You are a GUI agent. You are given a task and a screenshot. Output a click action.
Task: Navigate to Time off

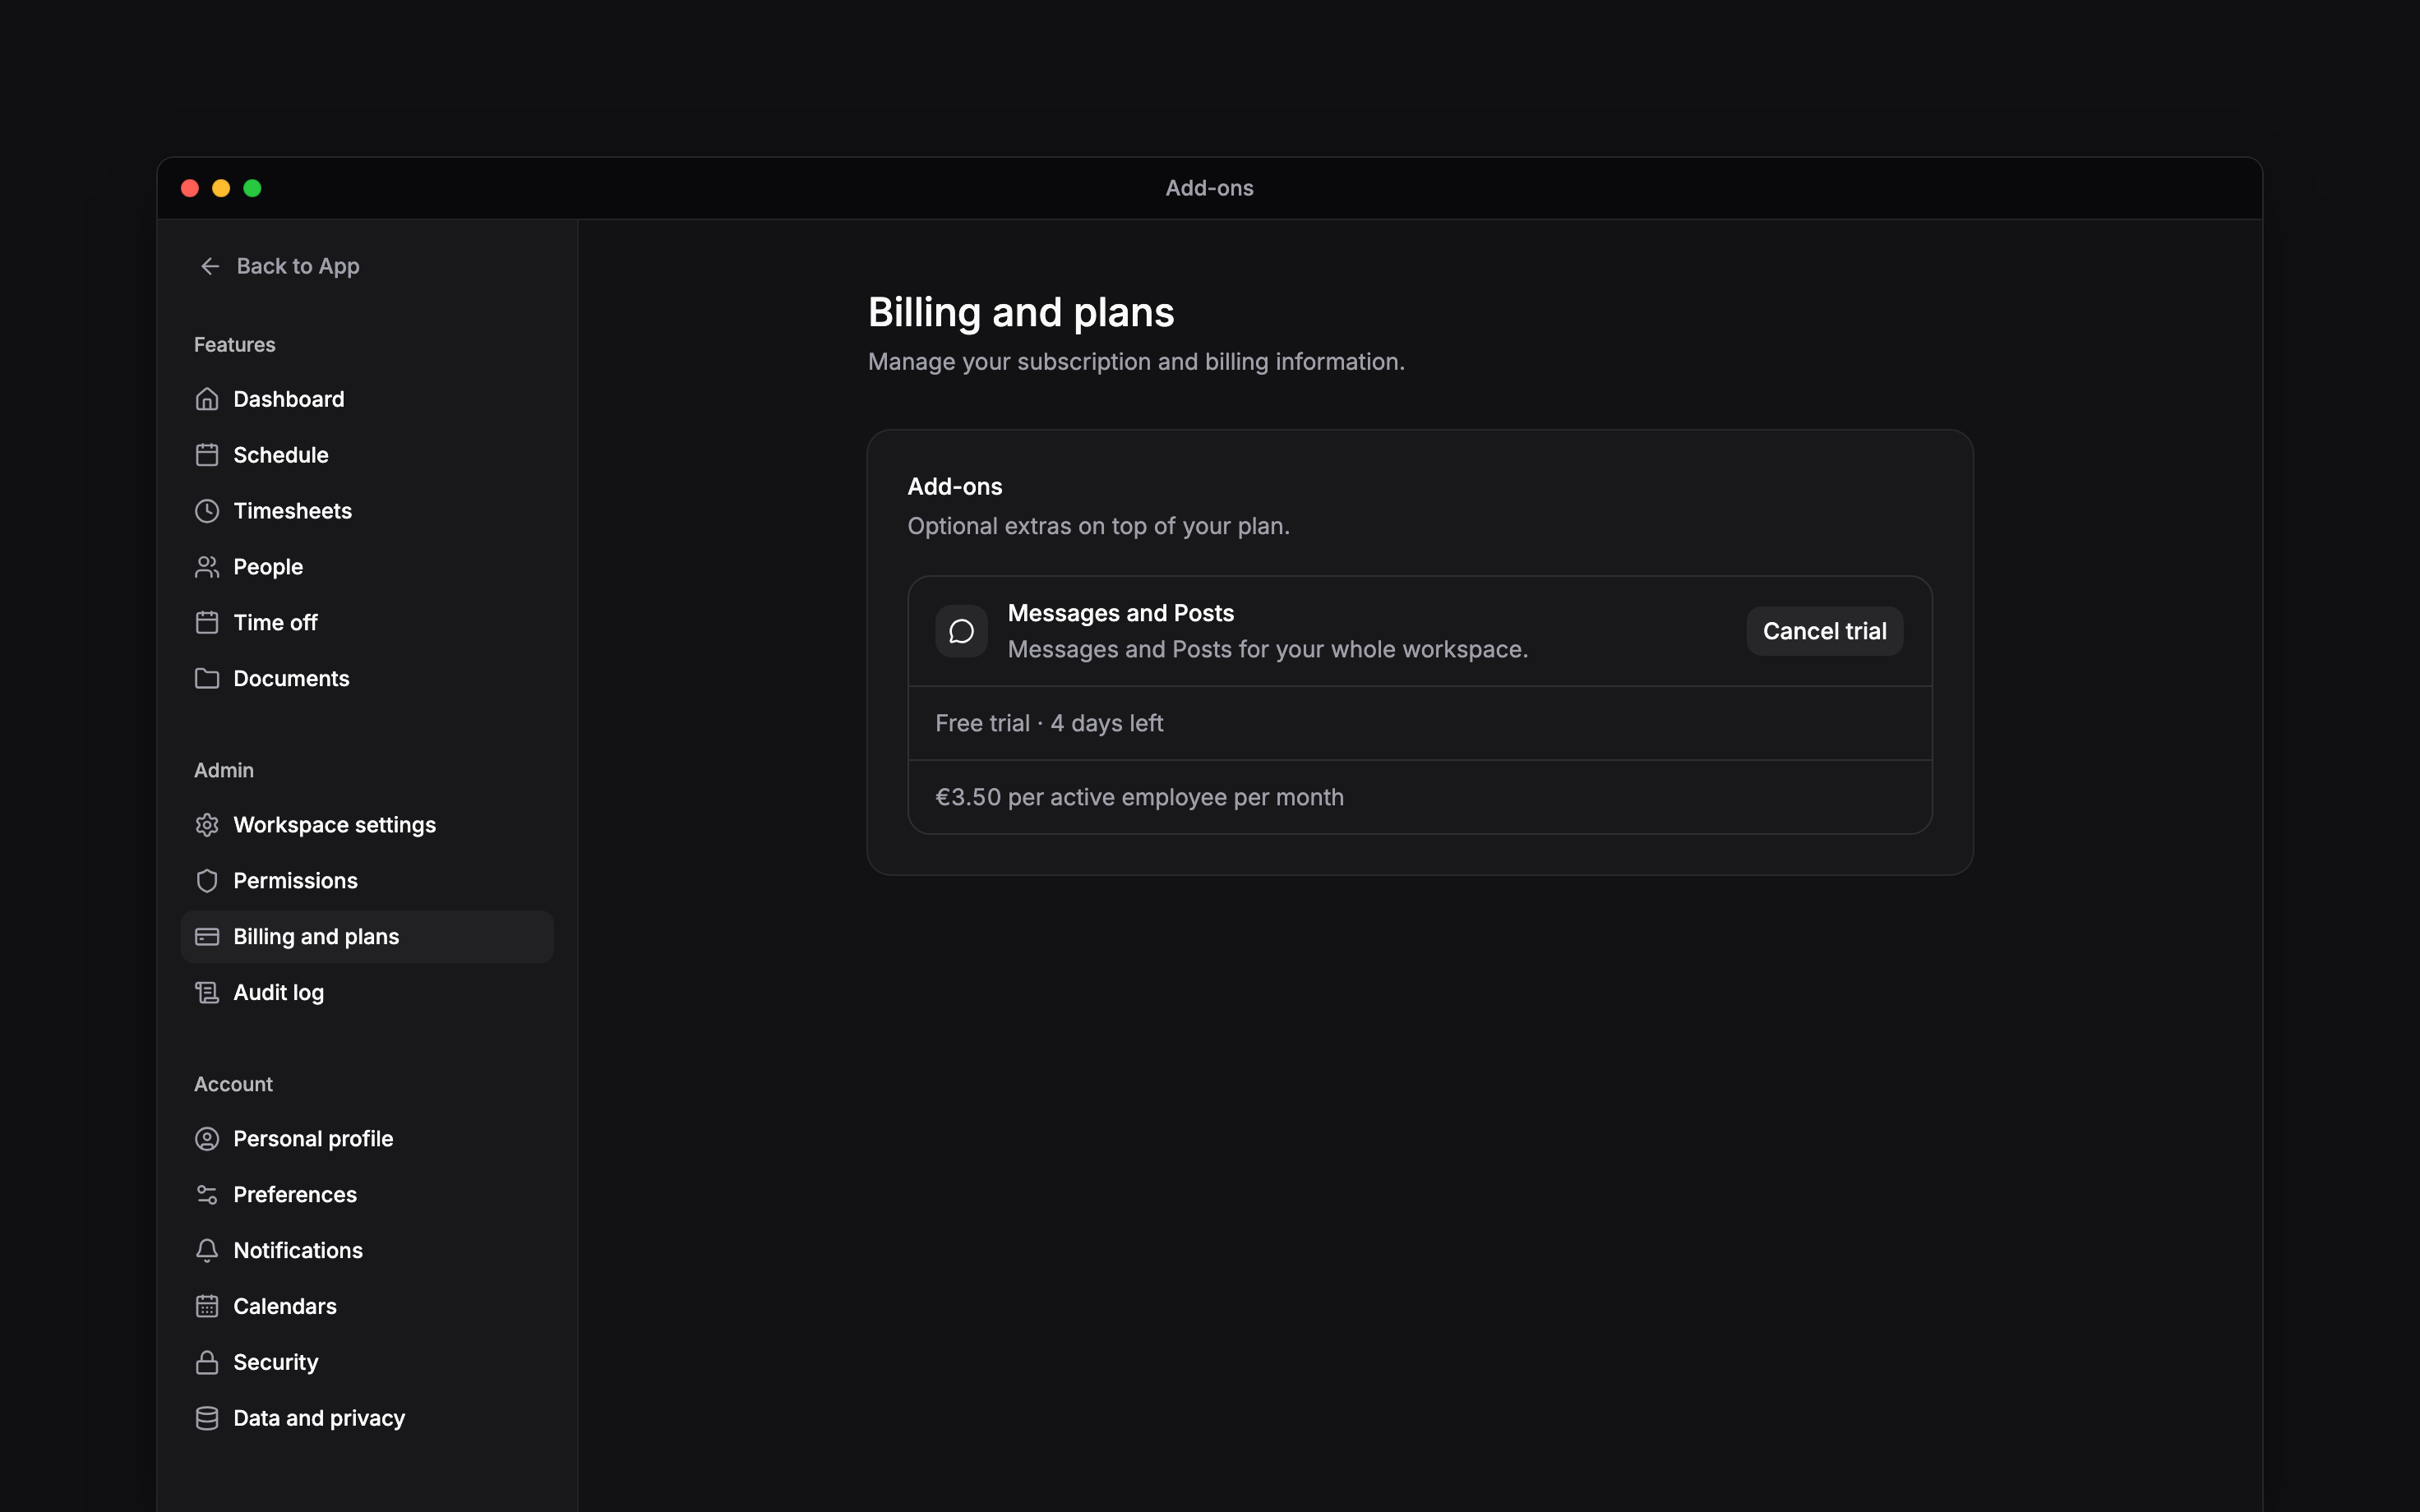(367, 623)
